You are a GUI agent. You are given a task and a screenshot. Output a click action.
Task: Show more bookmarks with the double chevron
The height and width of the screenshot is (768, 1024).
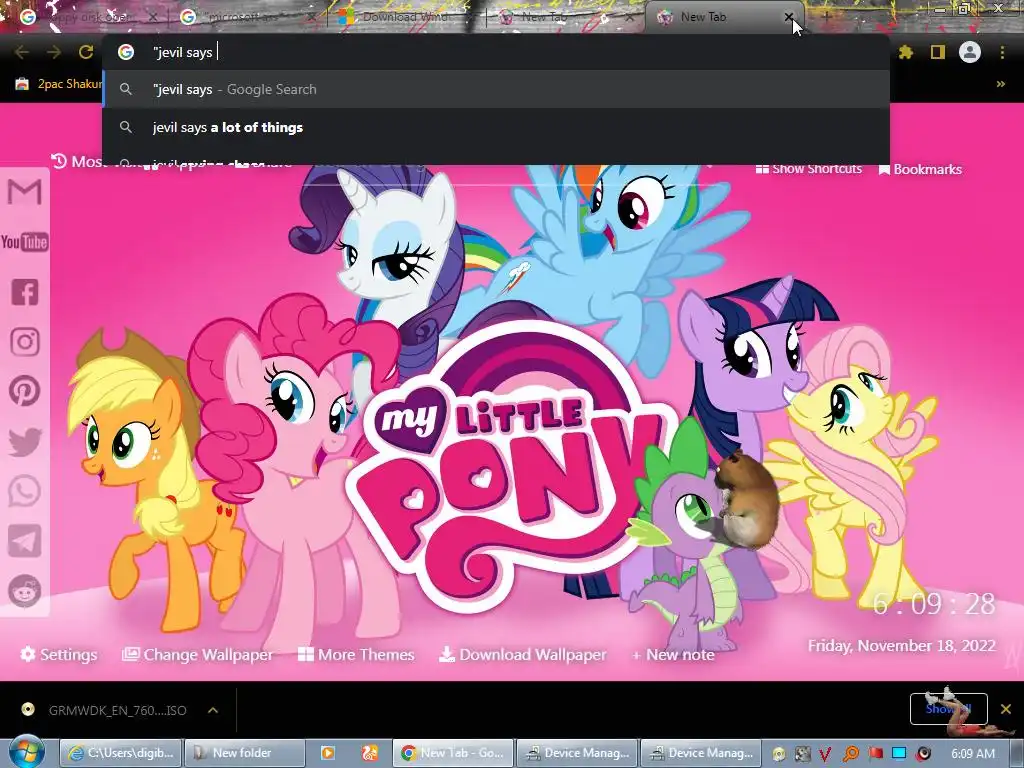coord(1000,84)
